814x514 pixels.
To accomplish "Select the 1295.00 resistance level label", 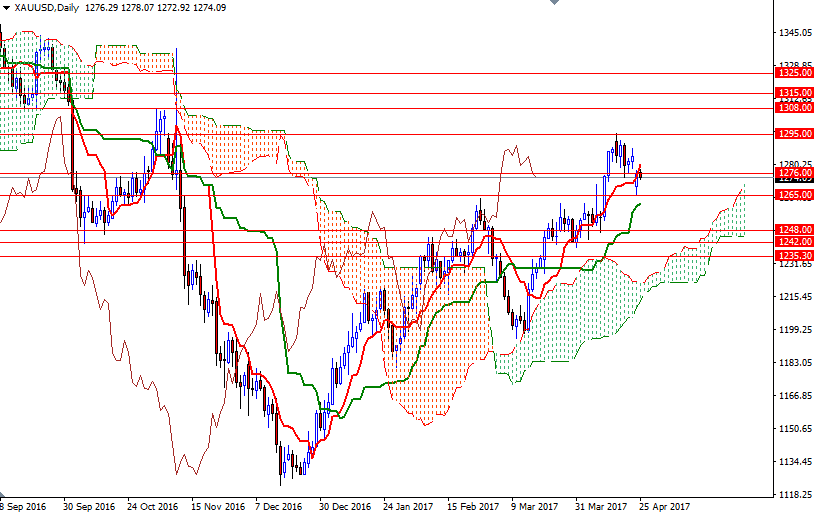I will click(793, 134).
